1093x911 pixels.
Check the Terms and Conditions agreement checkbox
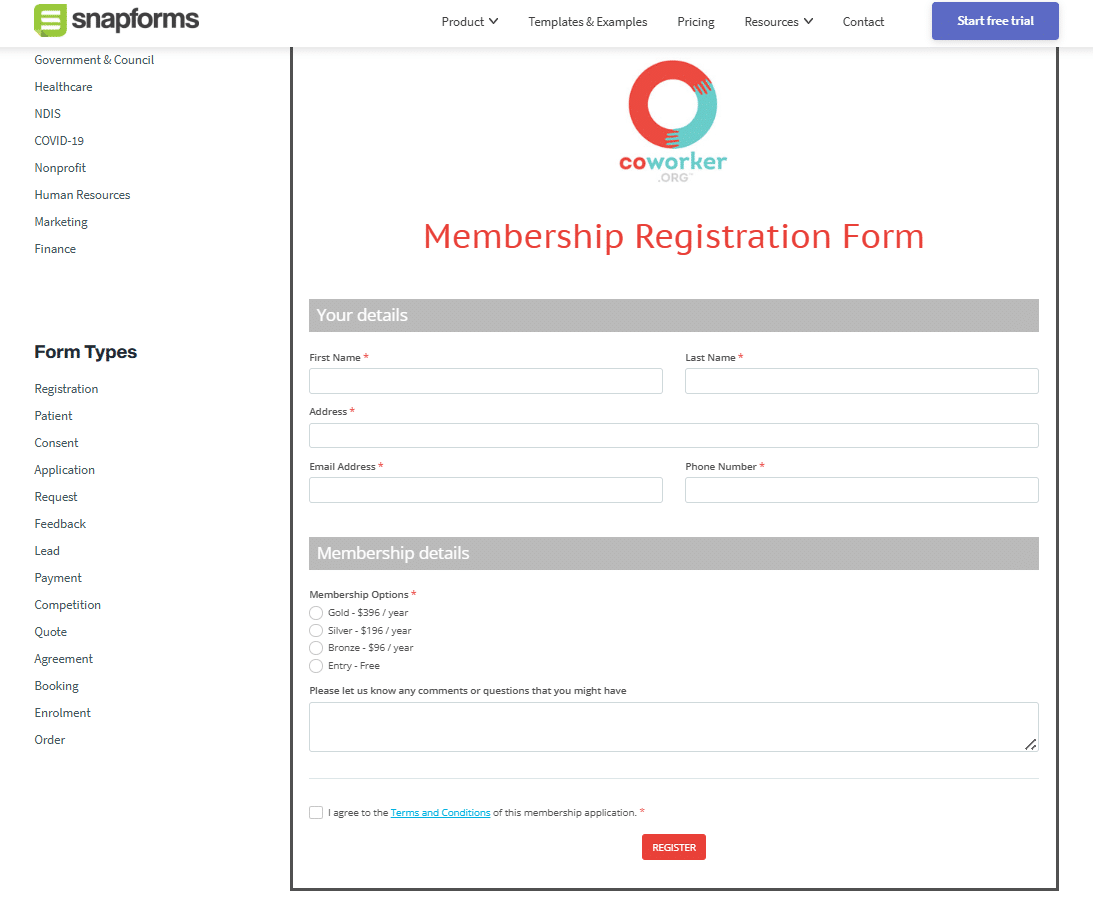pyautogui.click(x=316, y=812)
